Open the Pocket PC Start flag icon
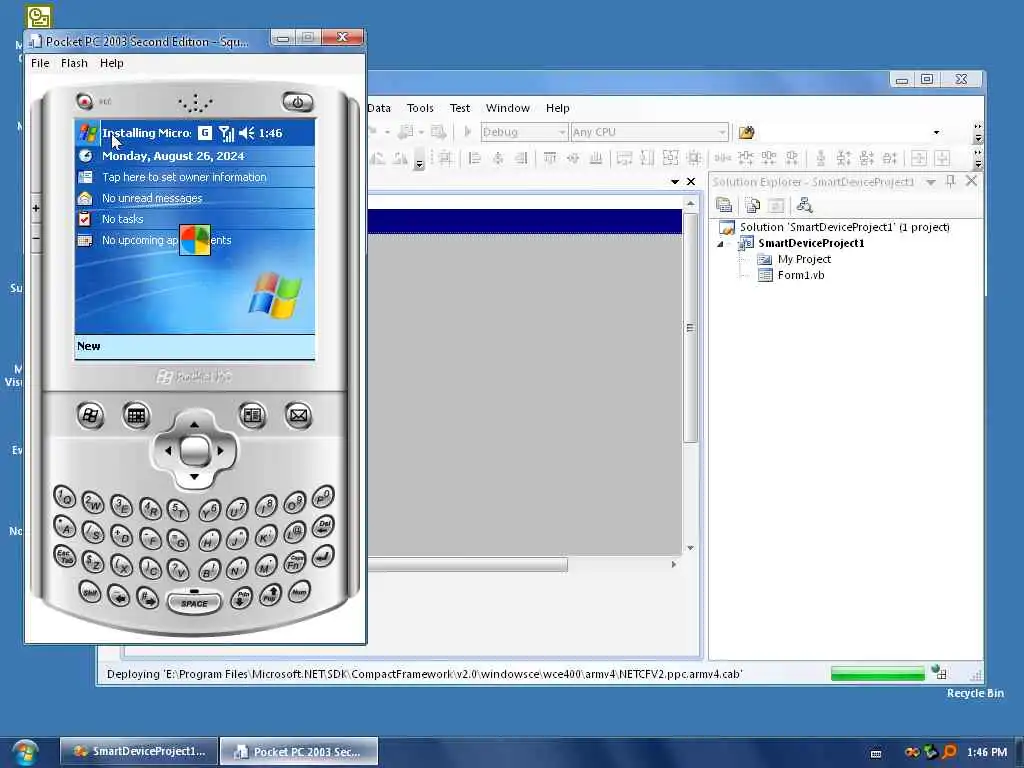 coord(88,133)
